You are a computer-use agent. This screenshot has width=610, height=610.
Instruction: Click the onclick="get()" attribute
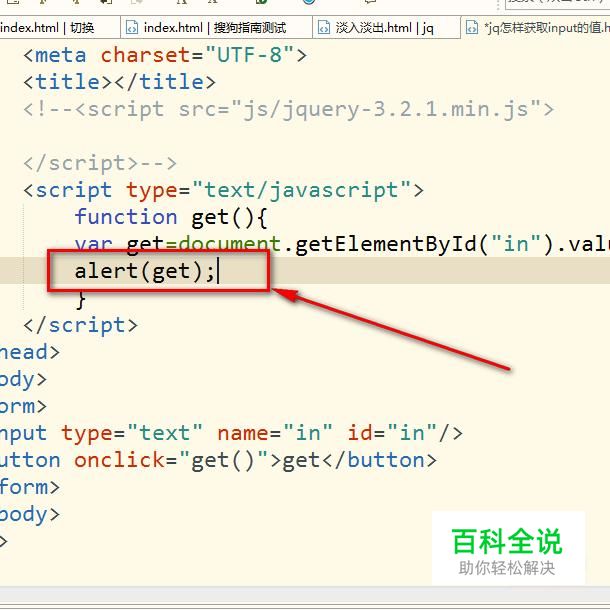coord(171,460)
